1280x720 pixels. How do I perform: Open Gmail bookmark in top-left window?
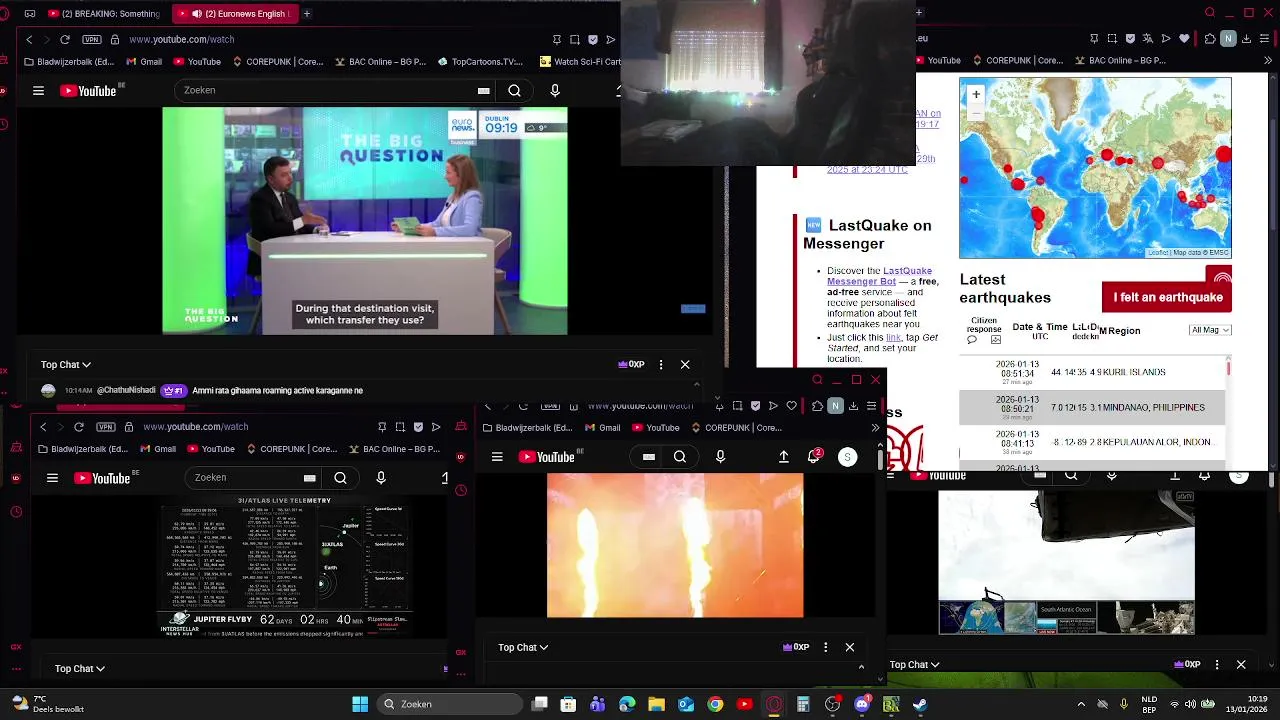(x=144, y=62)
